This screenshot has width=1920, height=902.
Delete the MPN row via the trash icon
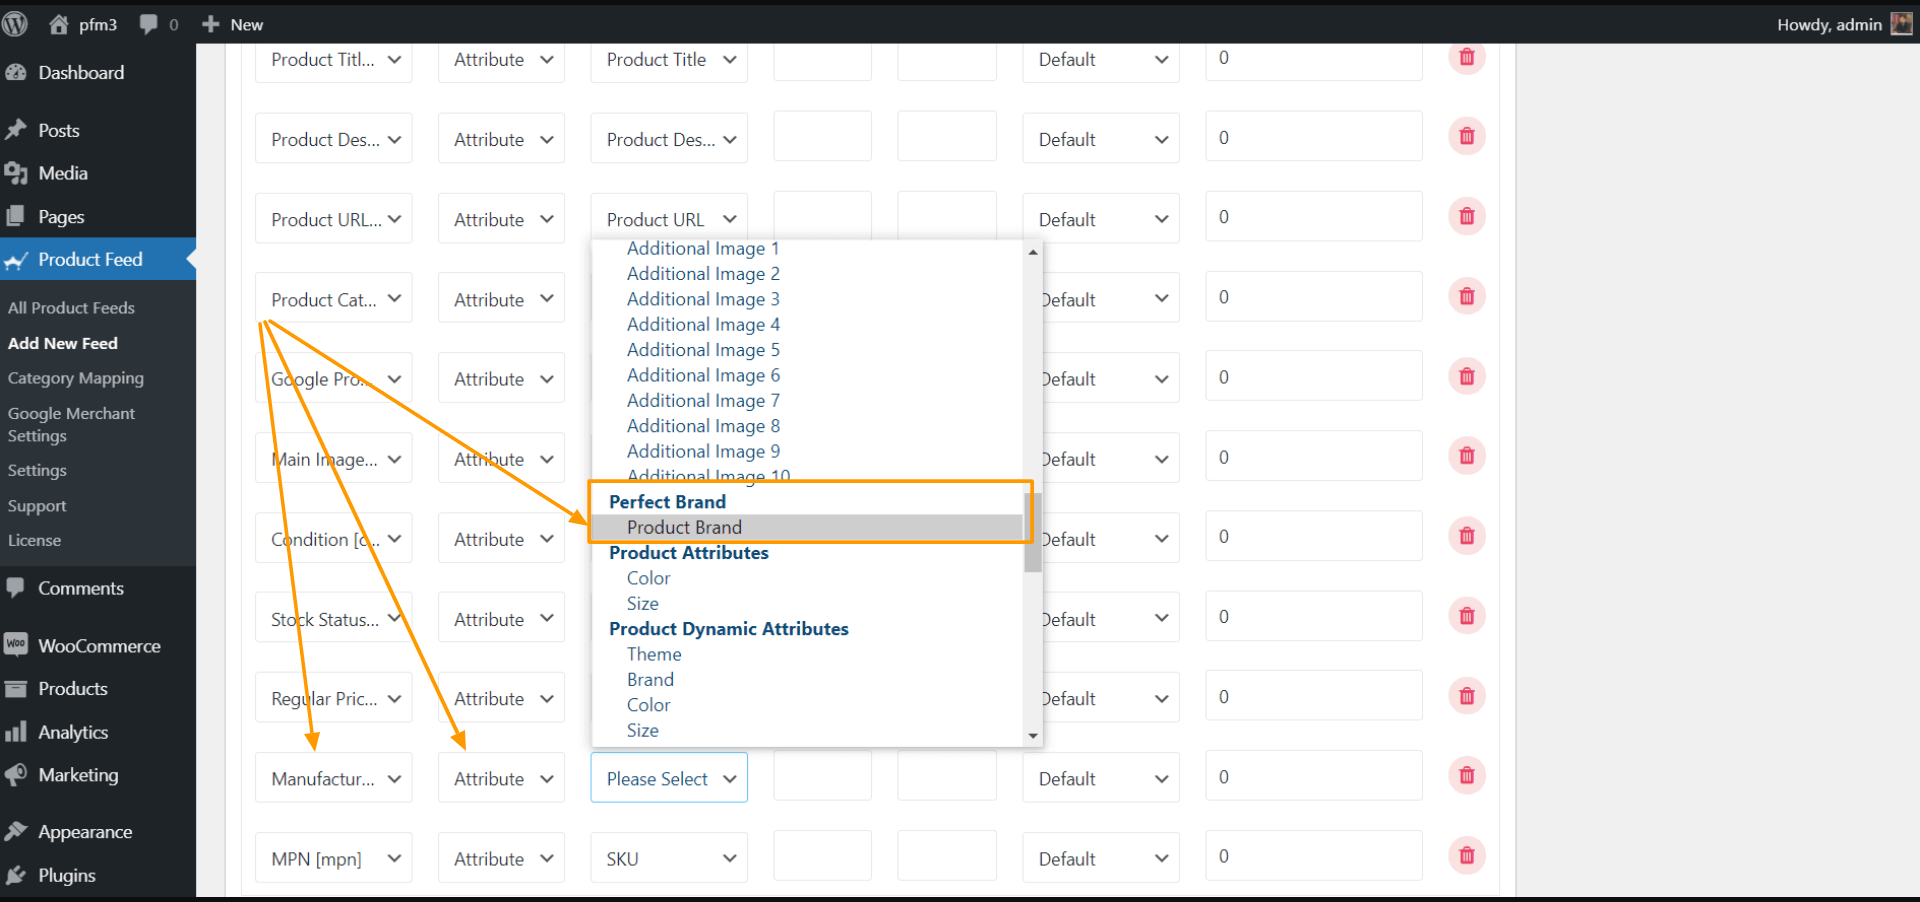1467,855
